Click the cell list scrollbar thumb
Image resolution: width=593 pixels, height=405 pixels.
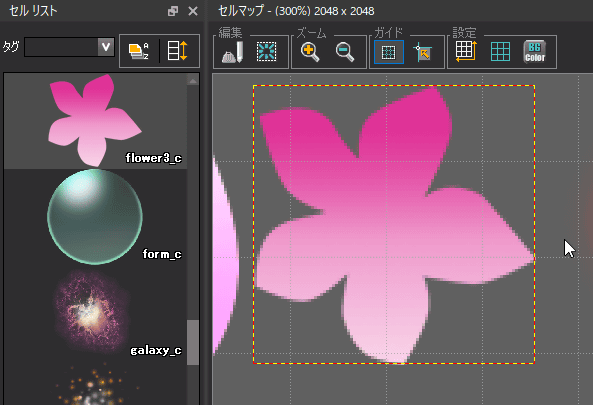193,343
